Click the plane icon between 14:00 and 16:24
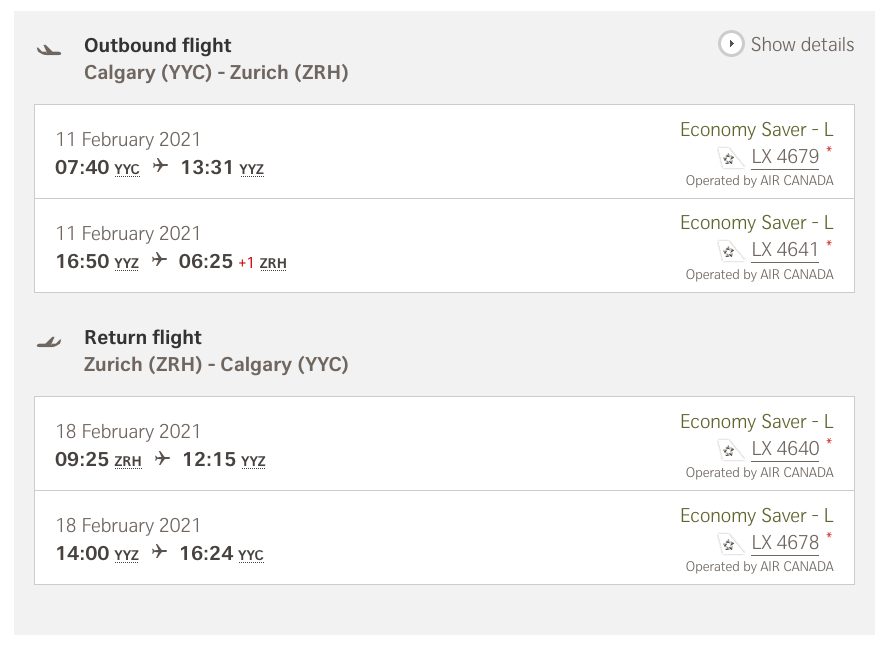Screen dimensions: 886x652 (x=159, y=551)
